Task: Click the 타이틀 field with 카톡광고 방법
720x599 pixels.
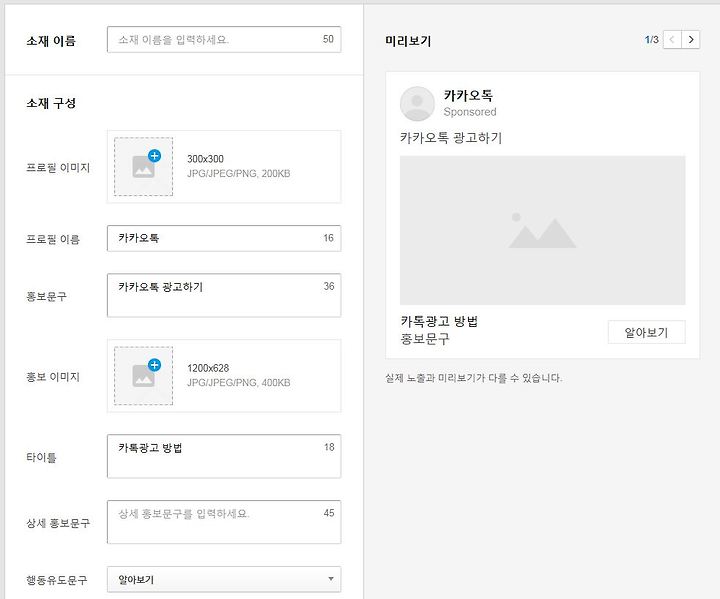Action: (224, 456)
